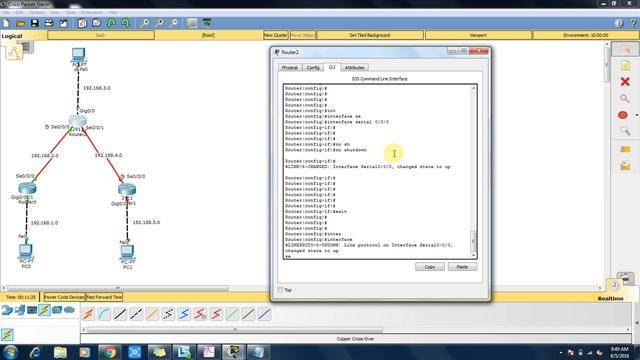Pick the Copper Straight-Through cable
The image size is (640, 360).
[x=120, y=314]
